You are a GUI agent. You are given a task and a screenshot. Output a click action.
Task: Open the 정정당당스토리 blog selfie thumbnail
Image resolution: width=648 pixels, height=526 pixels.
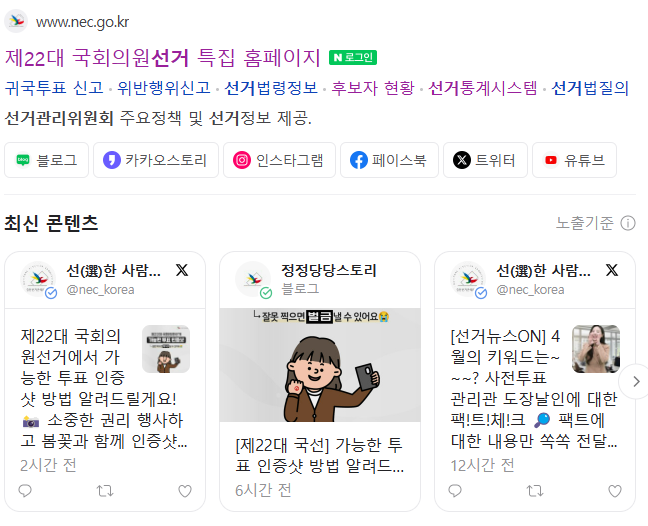pyautogui.click(x=320, y=365)
